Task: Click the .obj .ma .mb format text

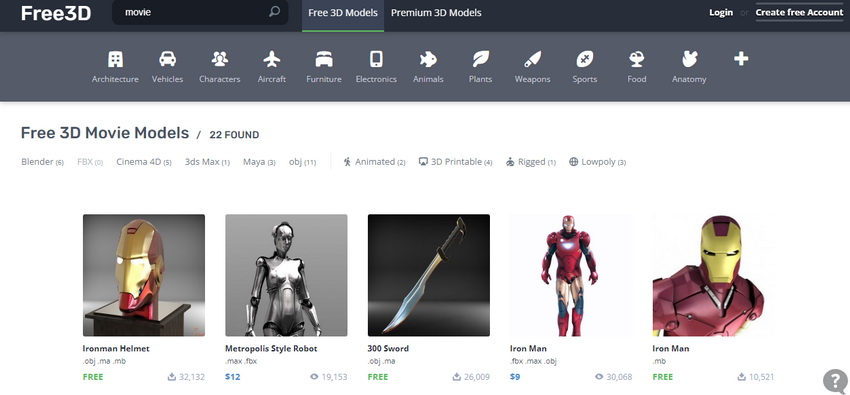Action: (104, 361)
